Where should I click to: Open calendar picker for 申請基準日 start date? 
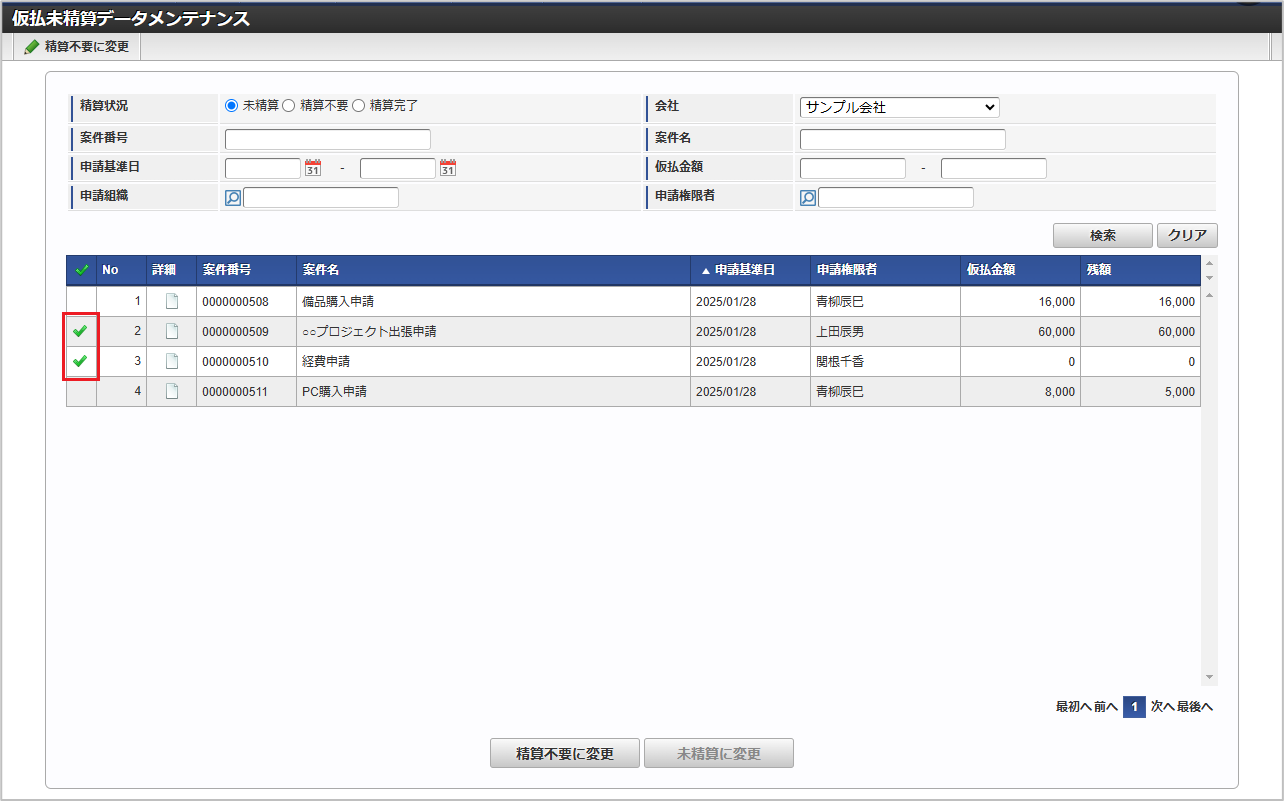(313, 168)
